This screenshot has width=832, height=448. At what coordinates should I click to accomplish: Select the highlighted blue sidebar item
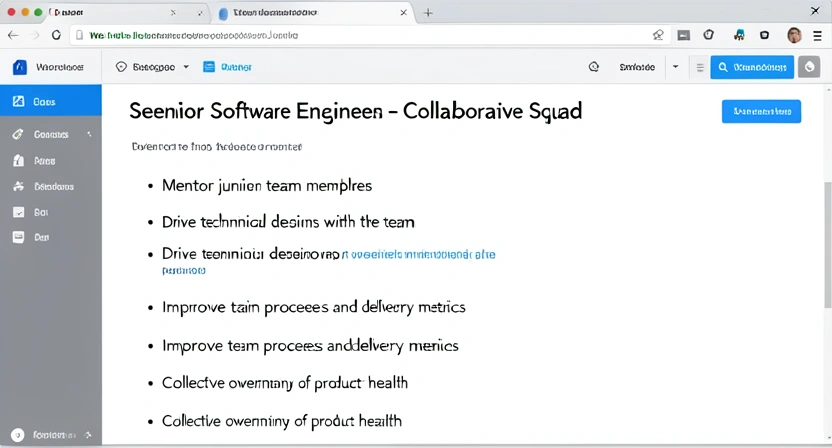point(51,101)
